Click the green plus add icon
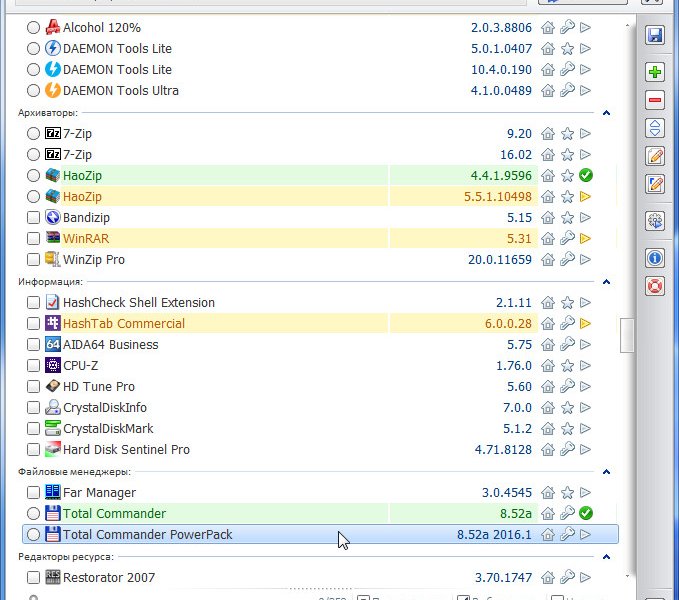This screenshot has height=600, width=679. pos(655,72)
